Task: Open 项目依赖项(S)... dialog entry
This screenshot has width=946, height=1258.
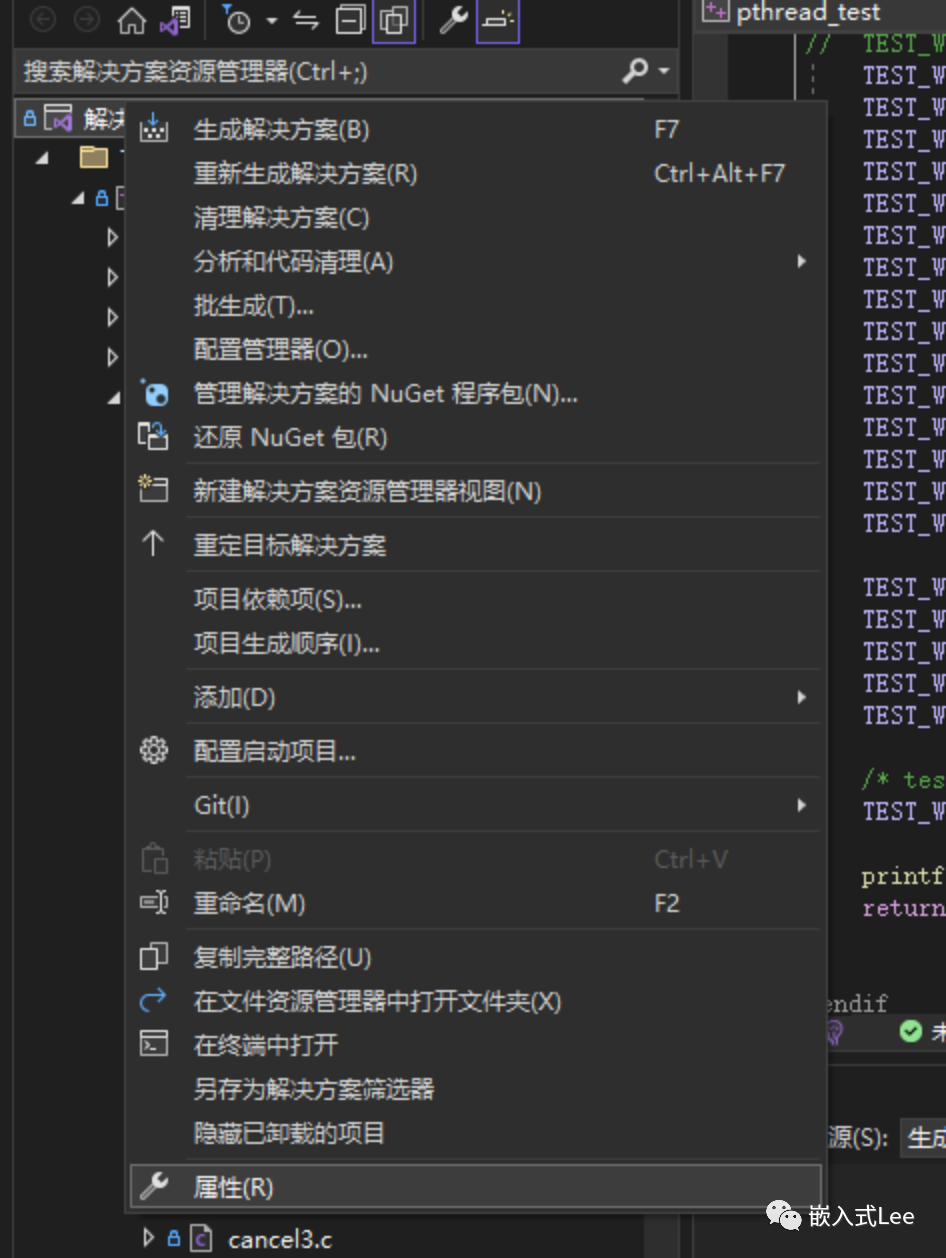Action: point(475,598)
